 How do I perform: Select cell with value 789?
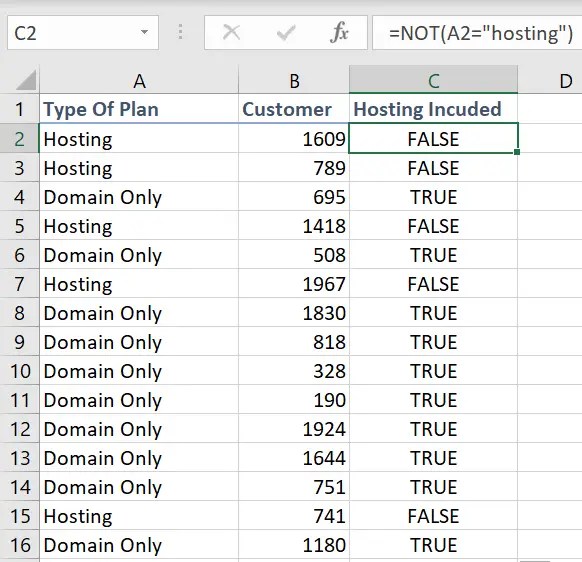[x=294, y=167]
